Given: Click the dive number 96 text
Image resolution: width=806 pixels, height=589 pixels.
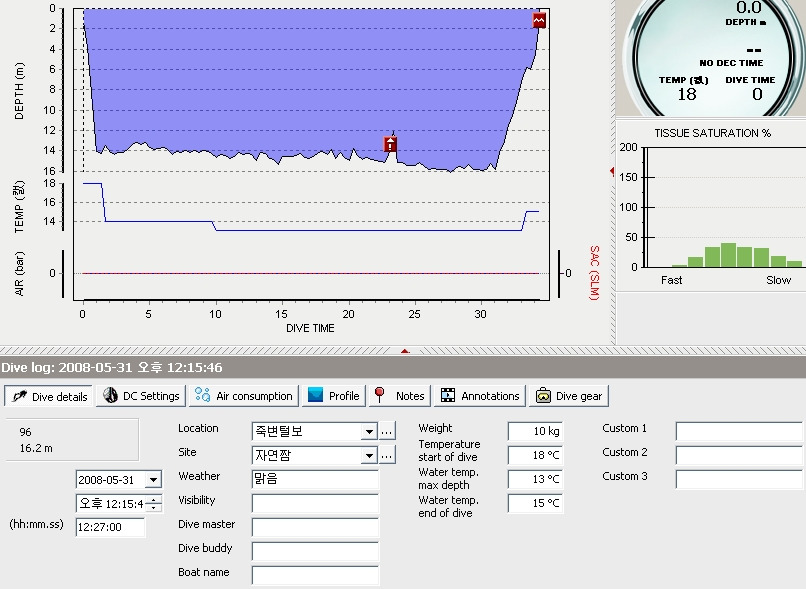Looking at the screenshot, I should click(x=26, y=432).
